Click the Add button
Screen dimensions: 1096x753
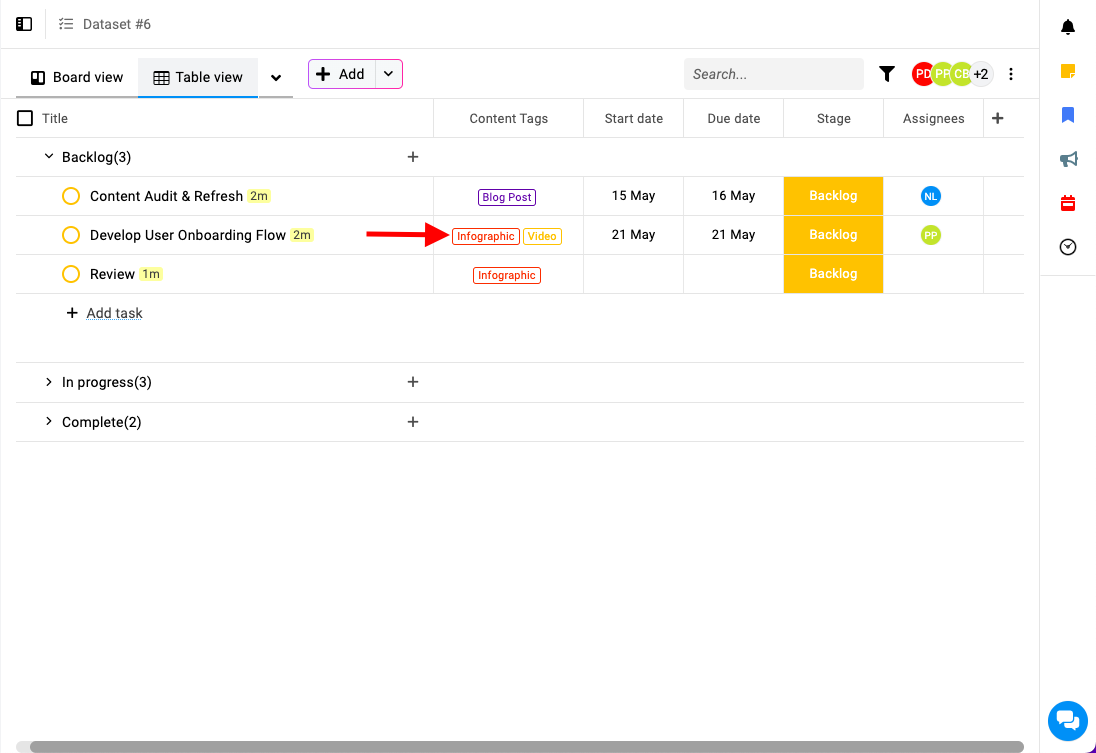(342, 73)
